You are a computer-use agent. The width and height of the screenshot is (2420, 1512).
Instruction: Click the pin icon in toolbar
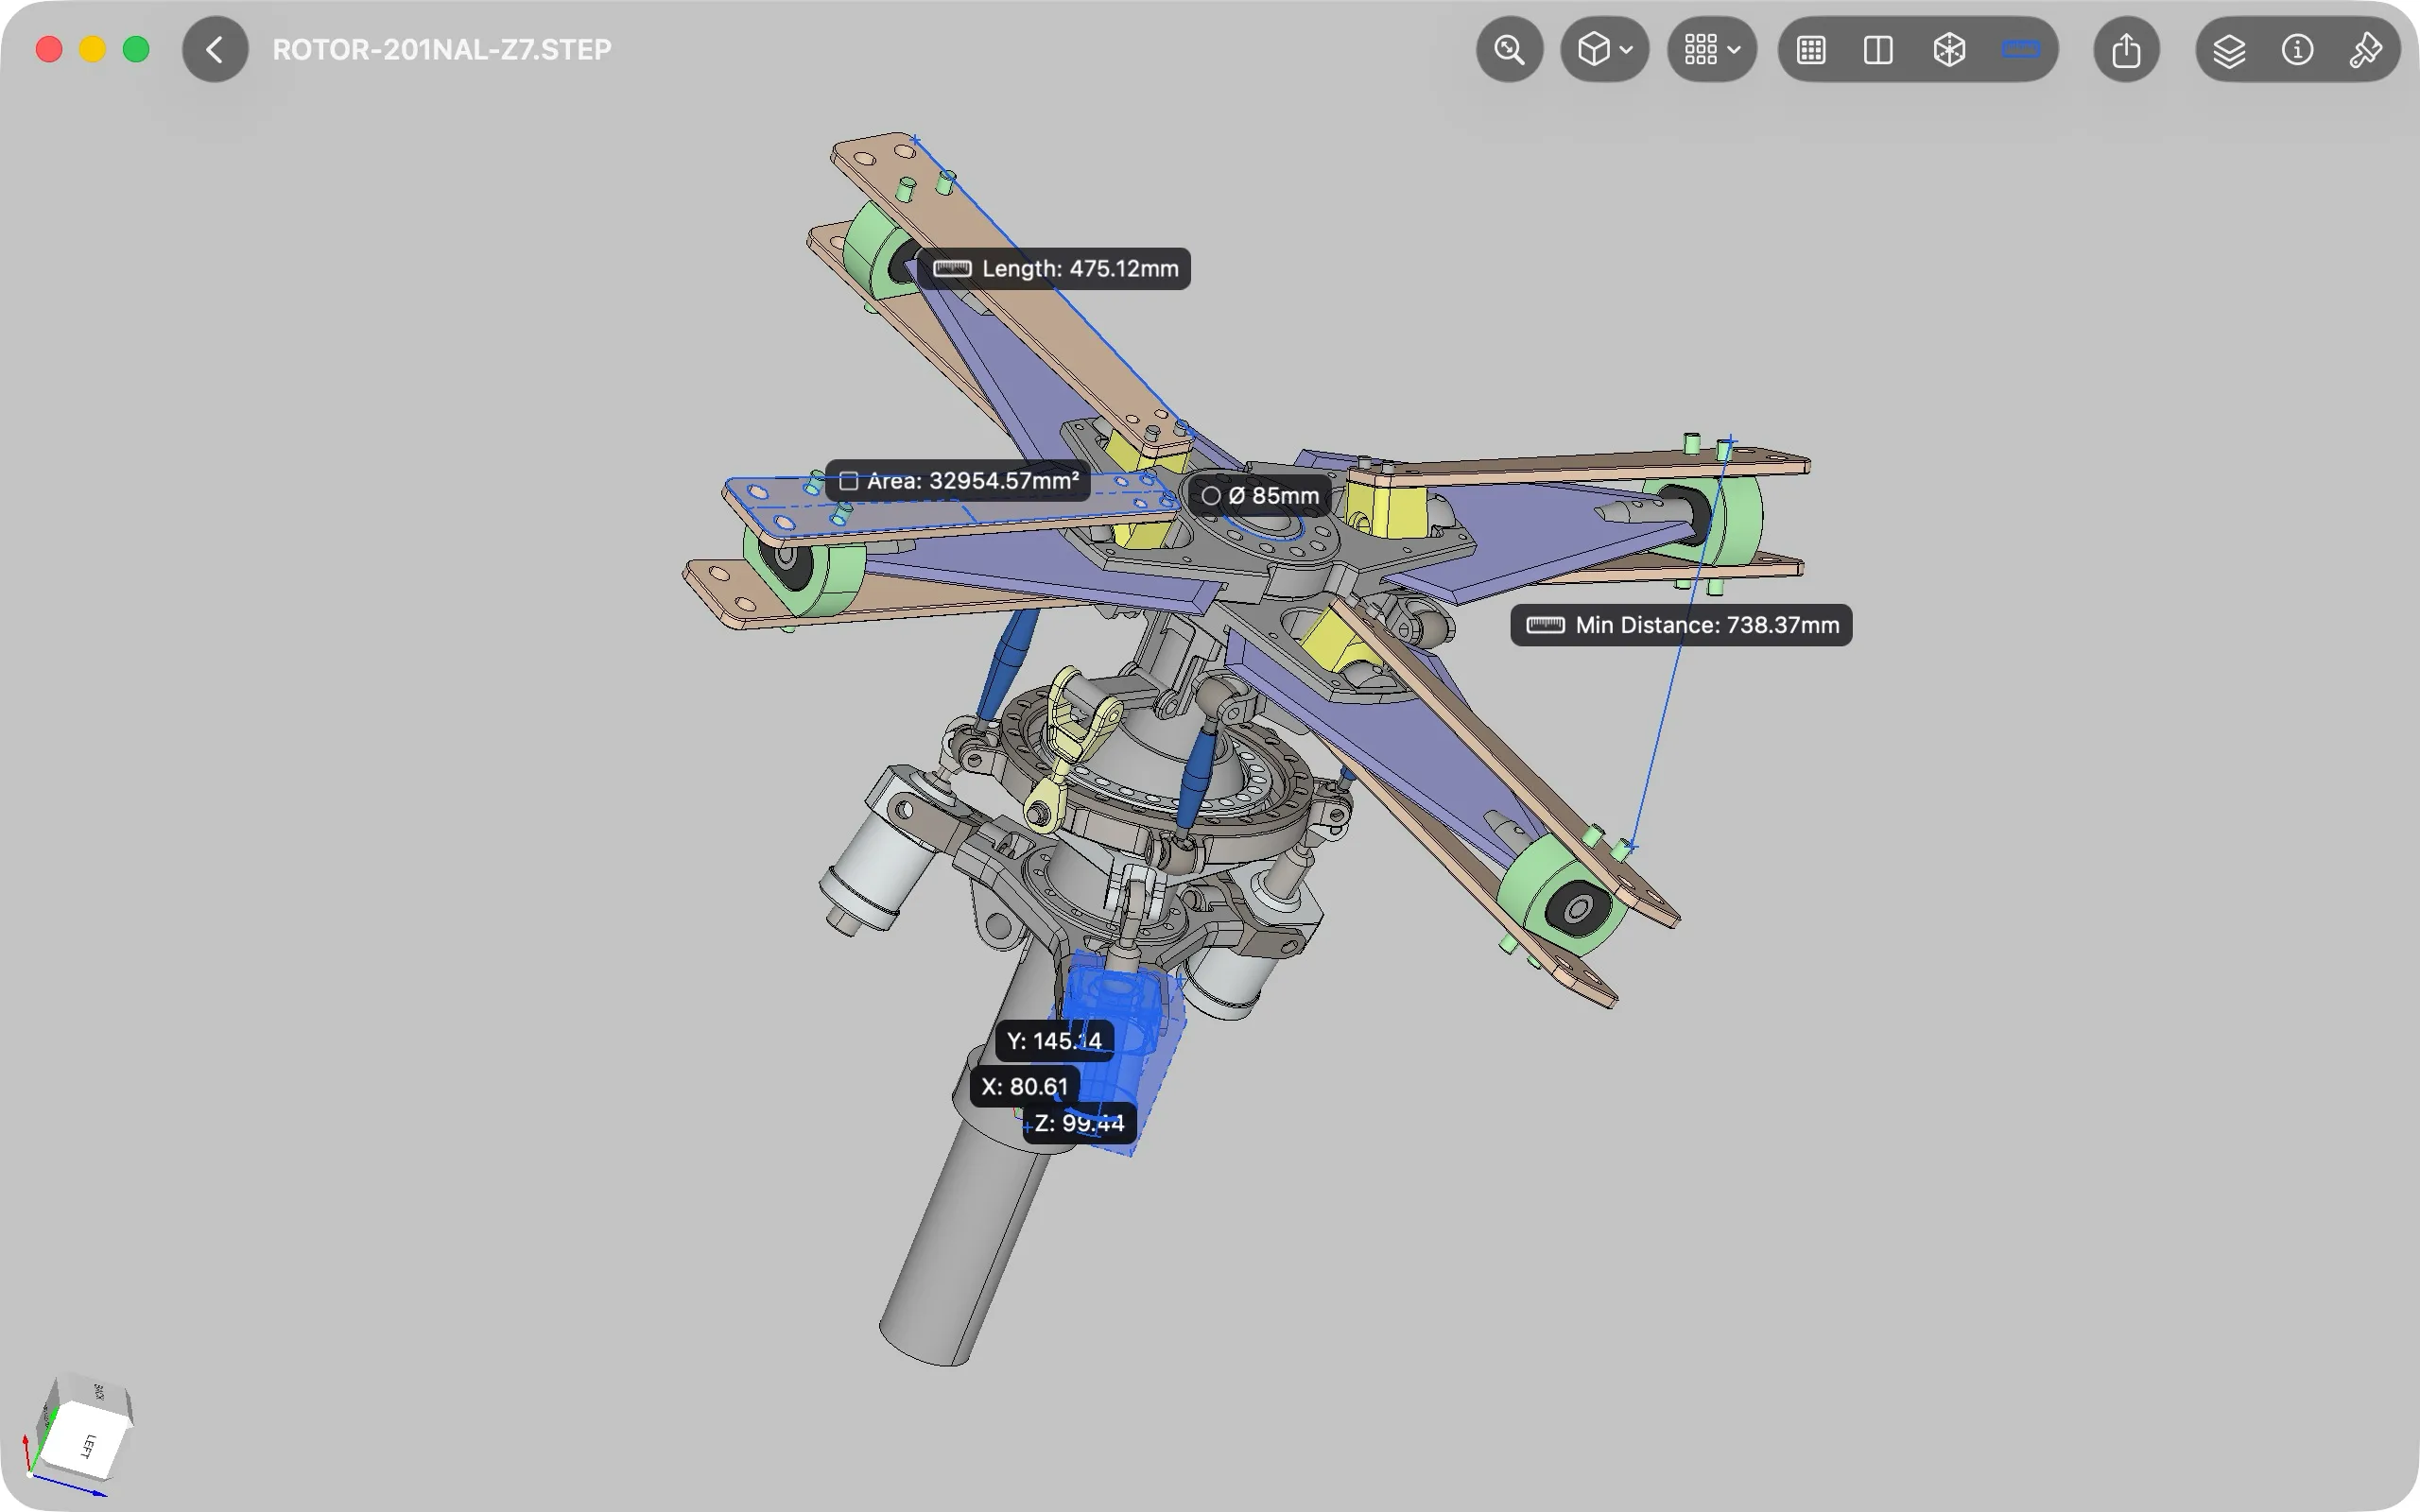[x=2364, y=50]
